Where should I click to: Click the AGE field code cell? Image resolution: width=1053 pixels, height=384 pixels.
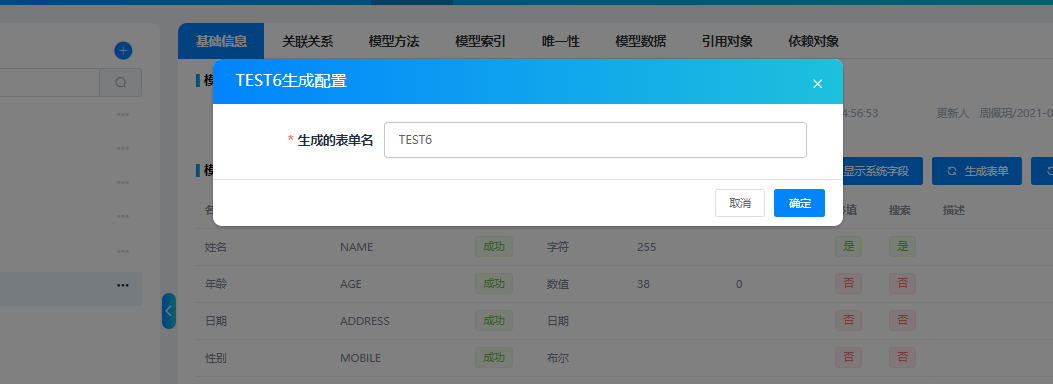pos(351,284)
